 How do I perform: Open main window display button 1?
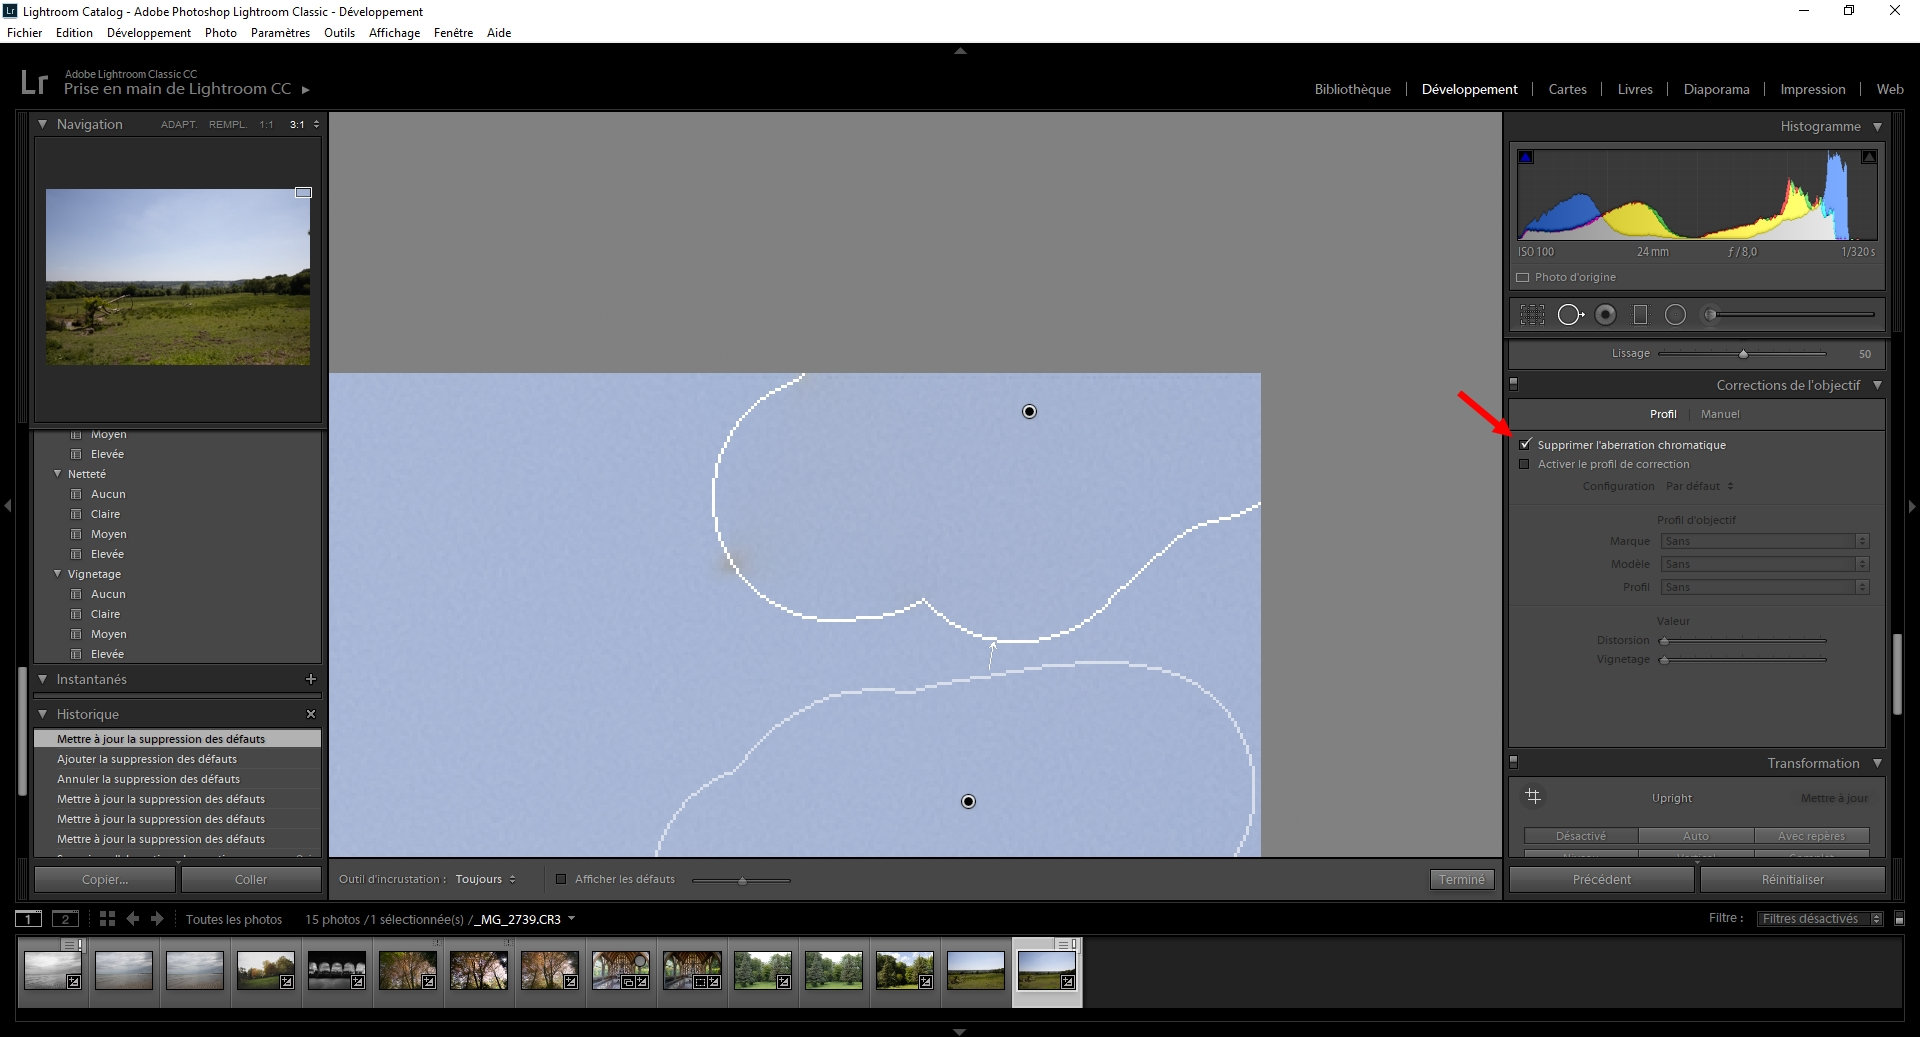[28, 919]
